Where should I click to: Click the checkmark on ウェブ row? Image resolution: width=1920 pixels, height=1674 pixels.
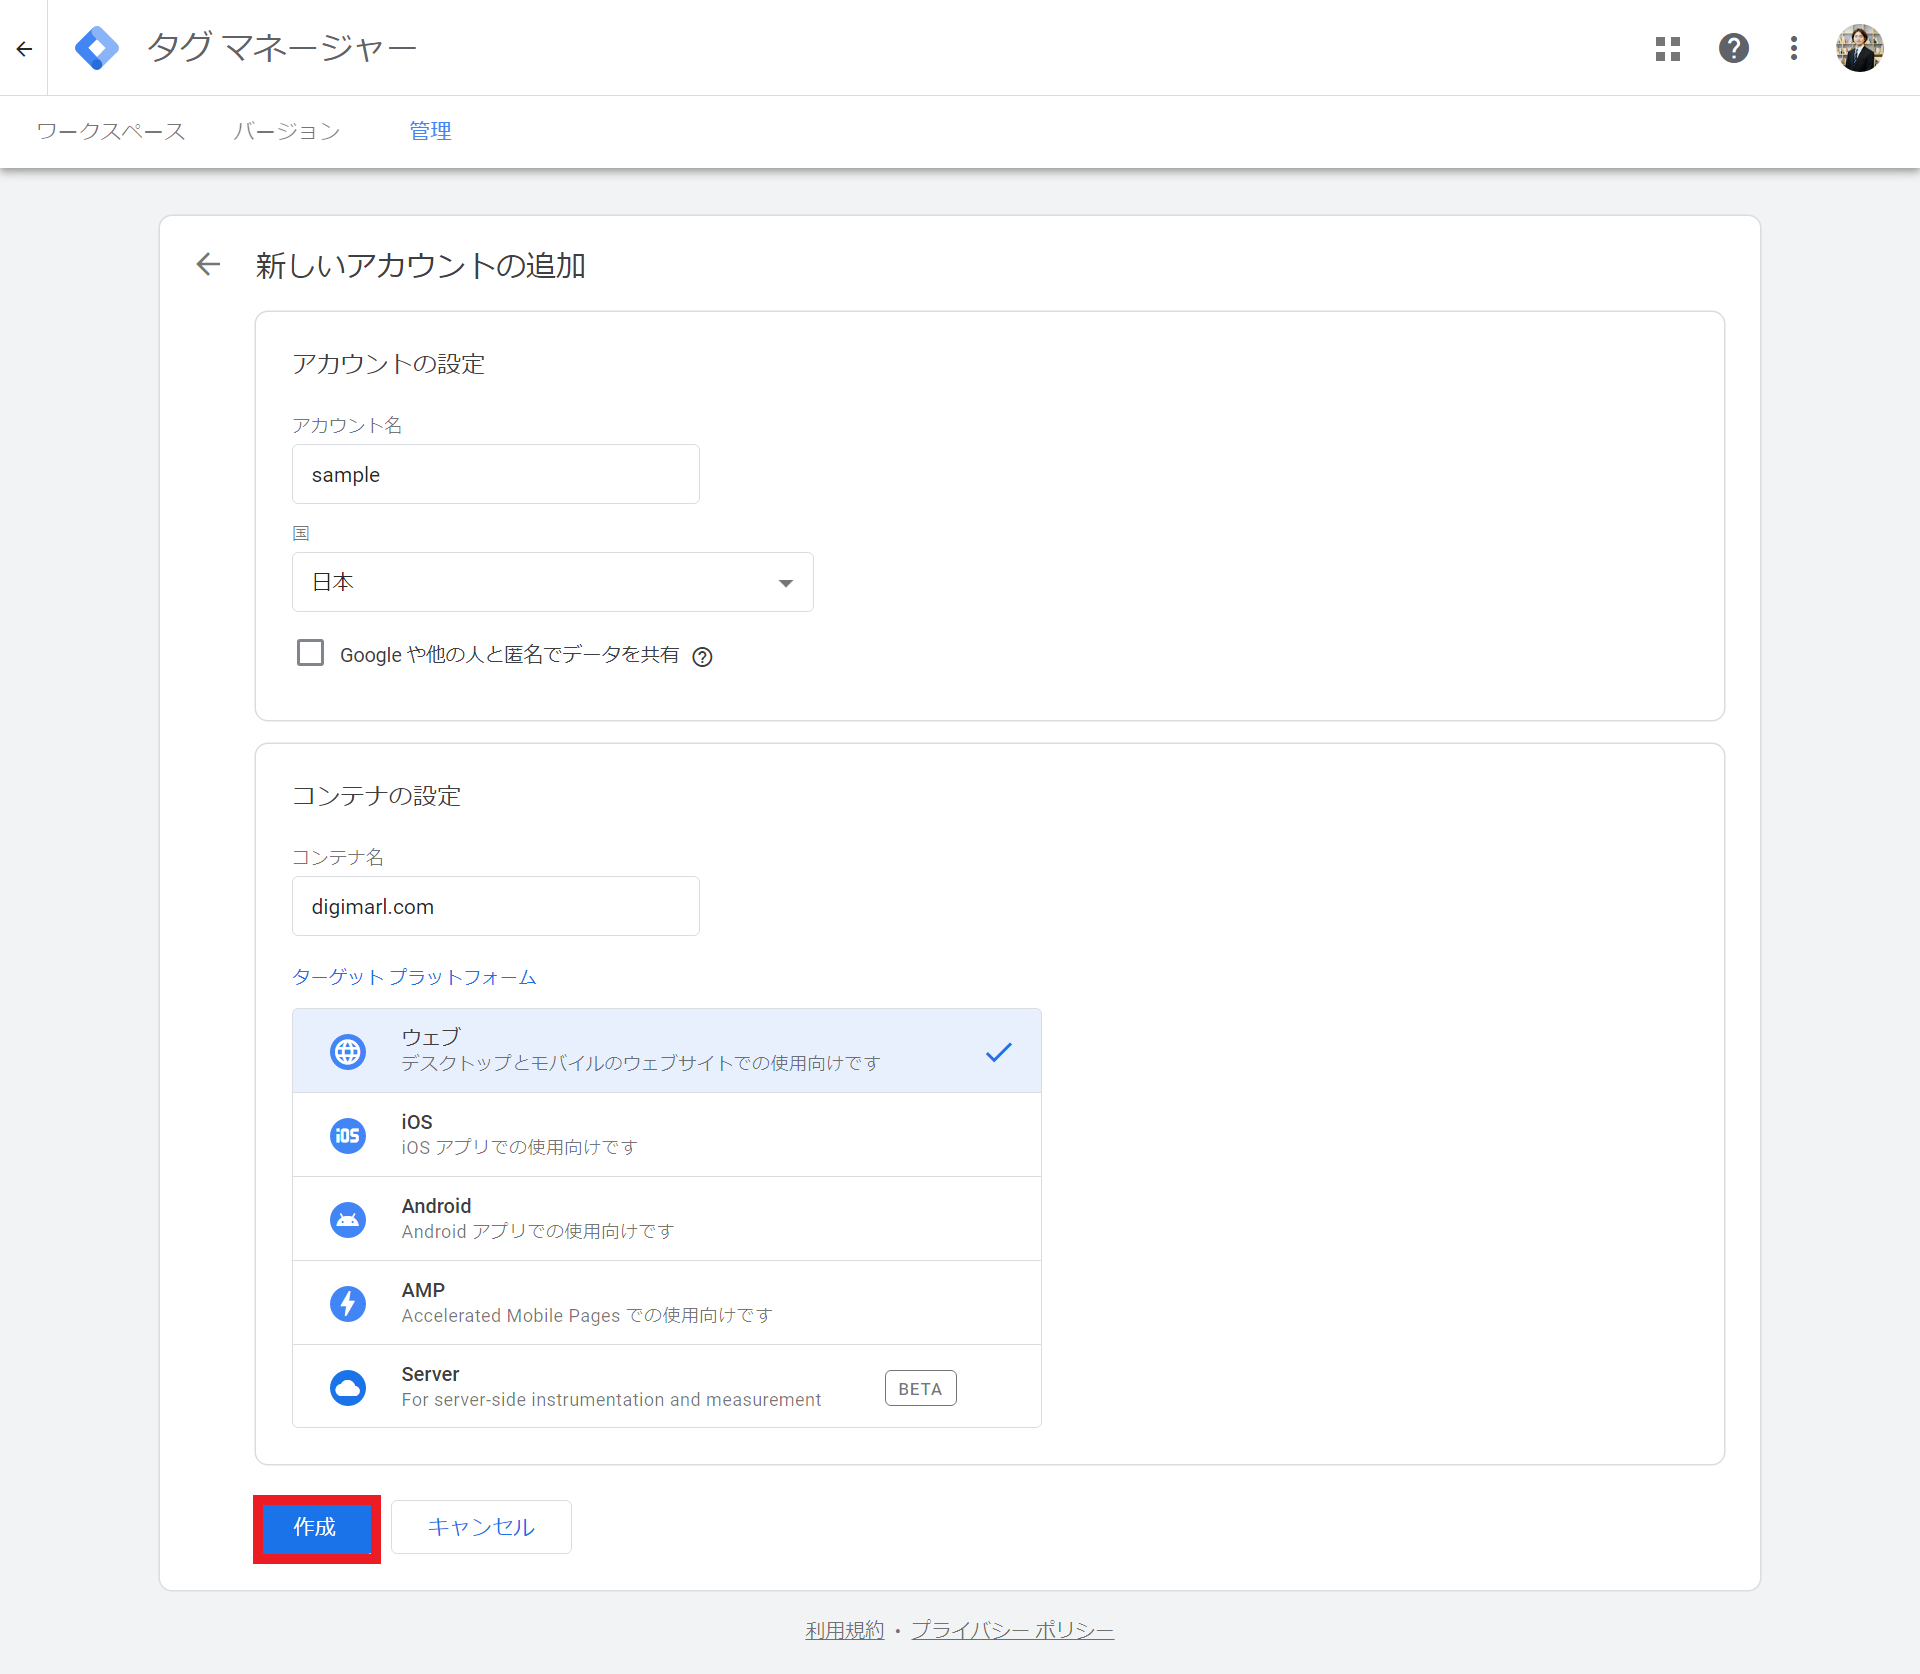coord(999,1052)
